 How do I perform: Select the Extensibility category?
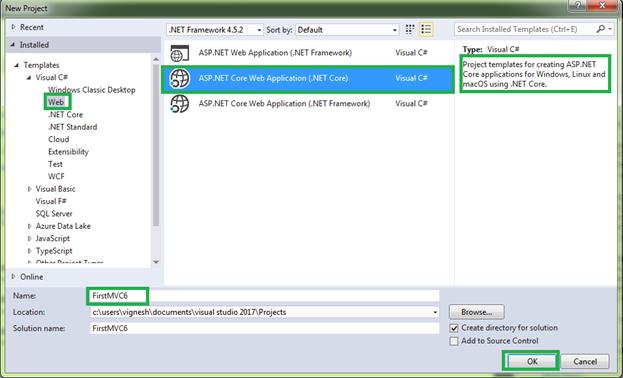68,152
